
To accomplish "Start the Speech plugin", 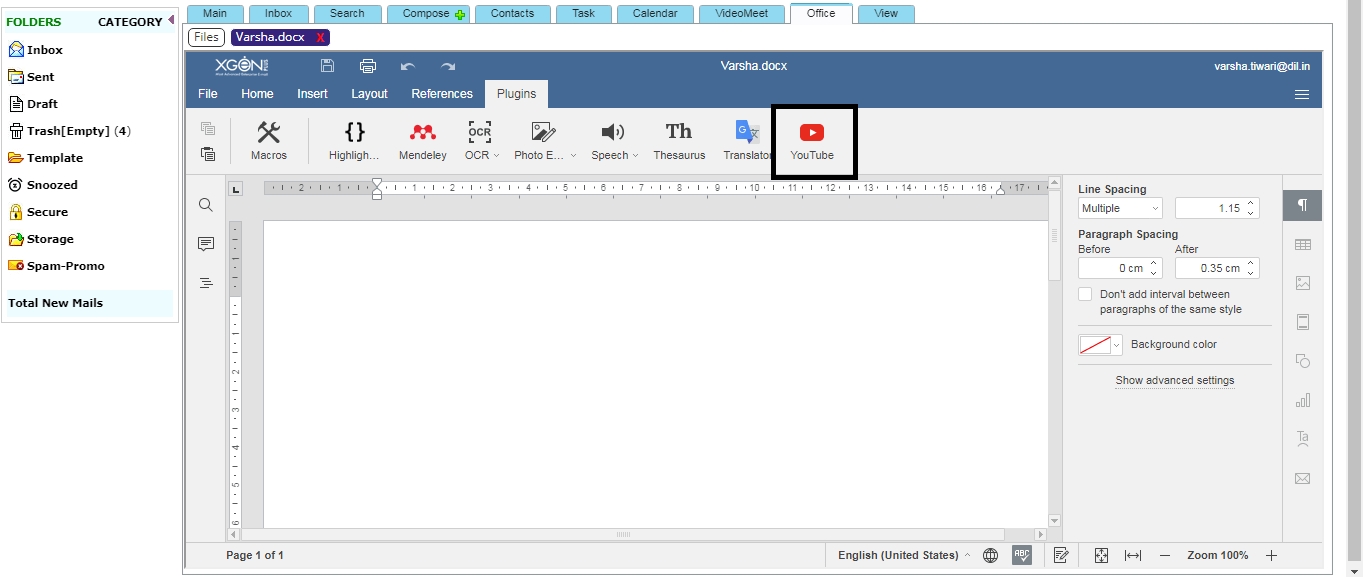I will coord(612,141).
